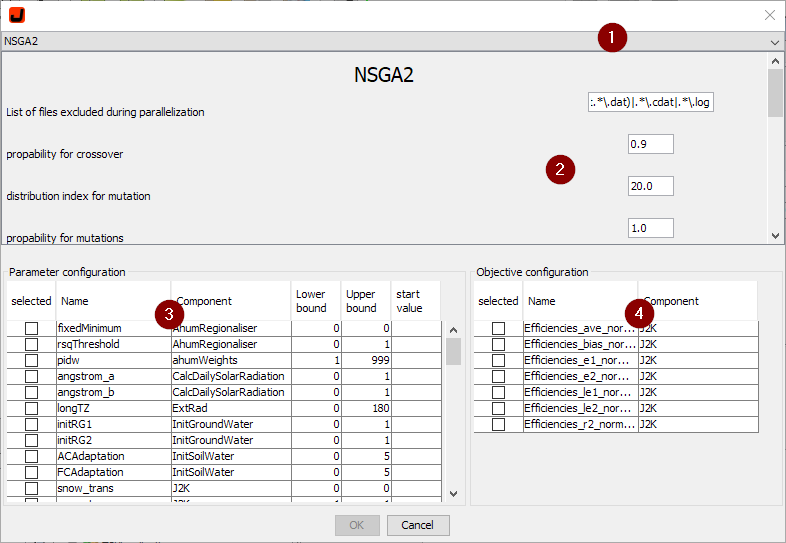786x543 pixels.
Task: Click parameter list scroll up arrow
Action: pyautogui.click(x=454, y=330)
